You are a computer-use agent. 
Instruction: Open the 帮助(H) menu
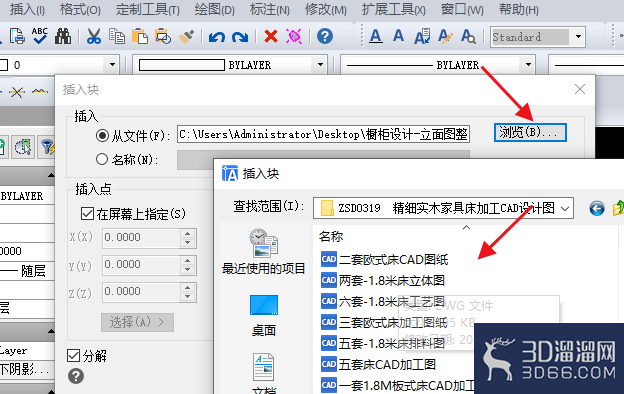coord(519,9)
